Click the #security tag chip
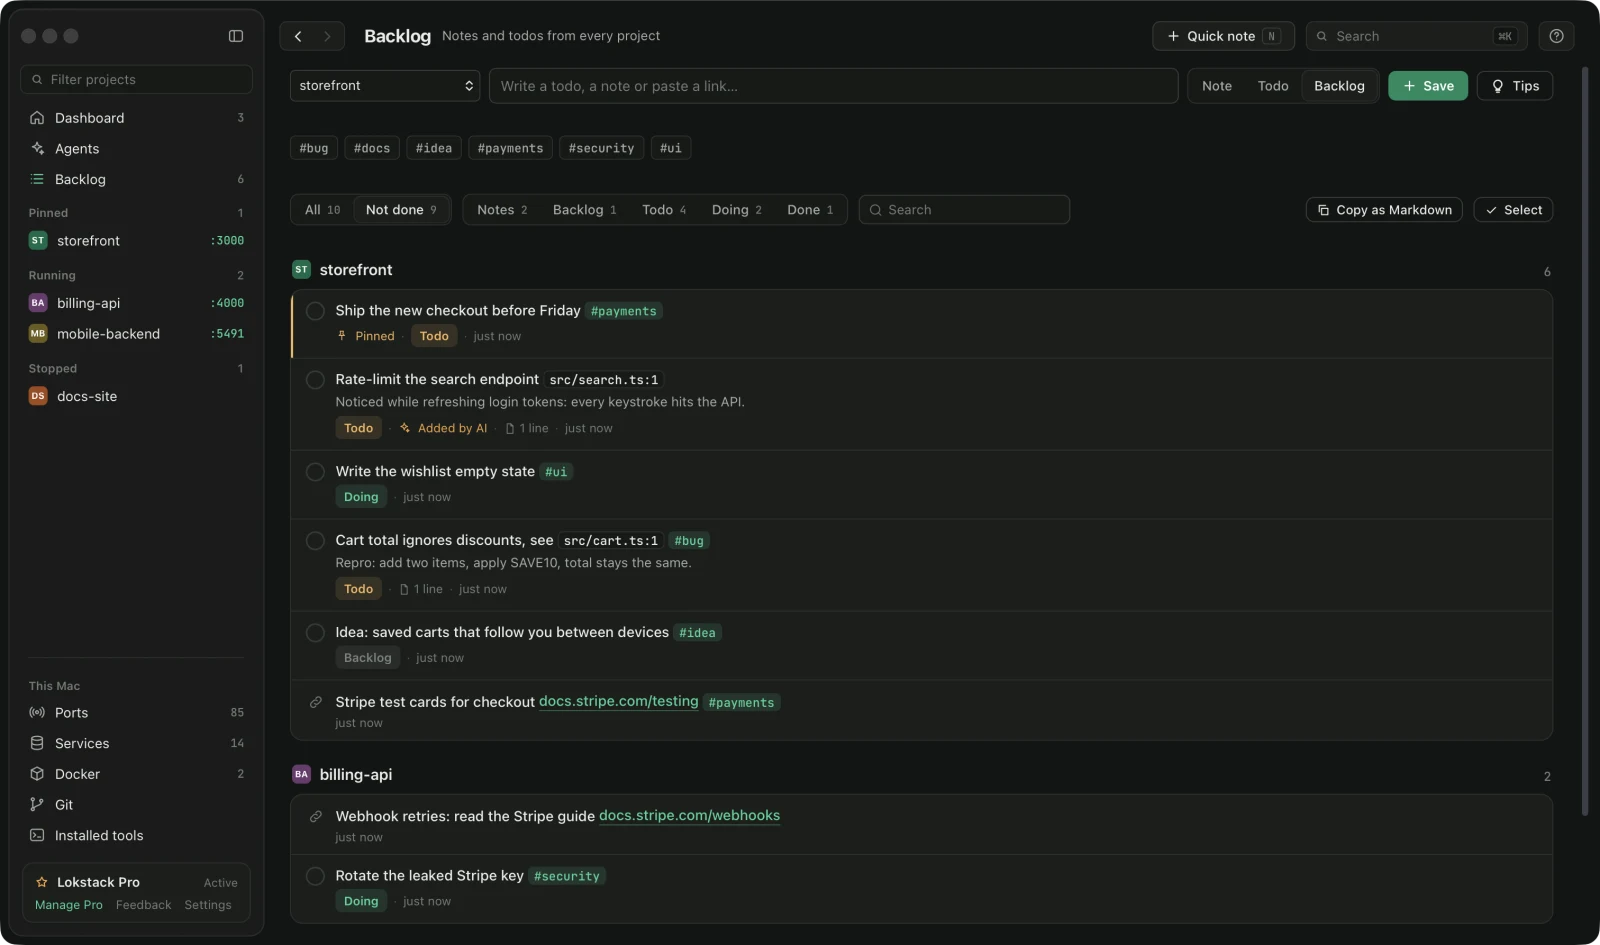 click(601, 148)
